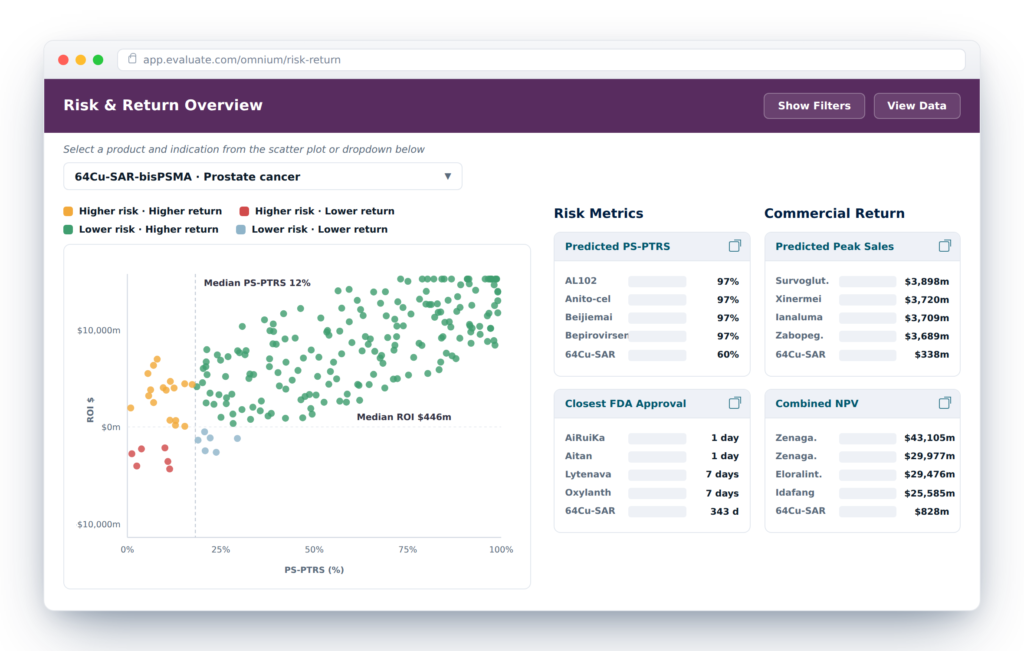Toggle the green Lower risk · Higher return legend
The width and height of the screenshot is (1024, 651).
[x=141, y=229]
